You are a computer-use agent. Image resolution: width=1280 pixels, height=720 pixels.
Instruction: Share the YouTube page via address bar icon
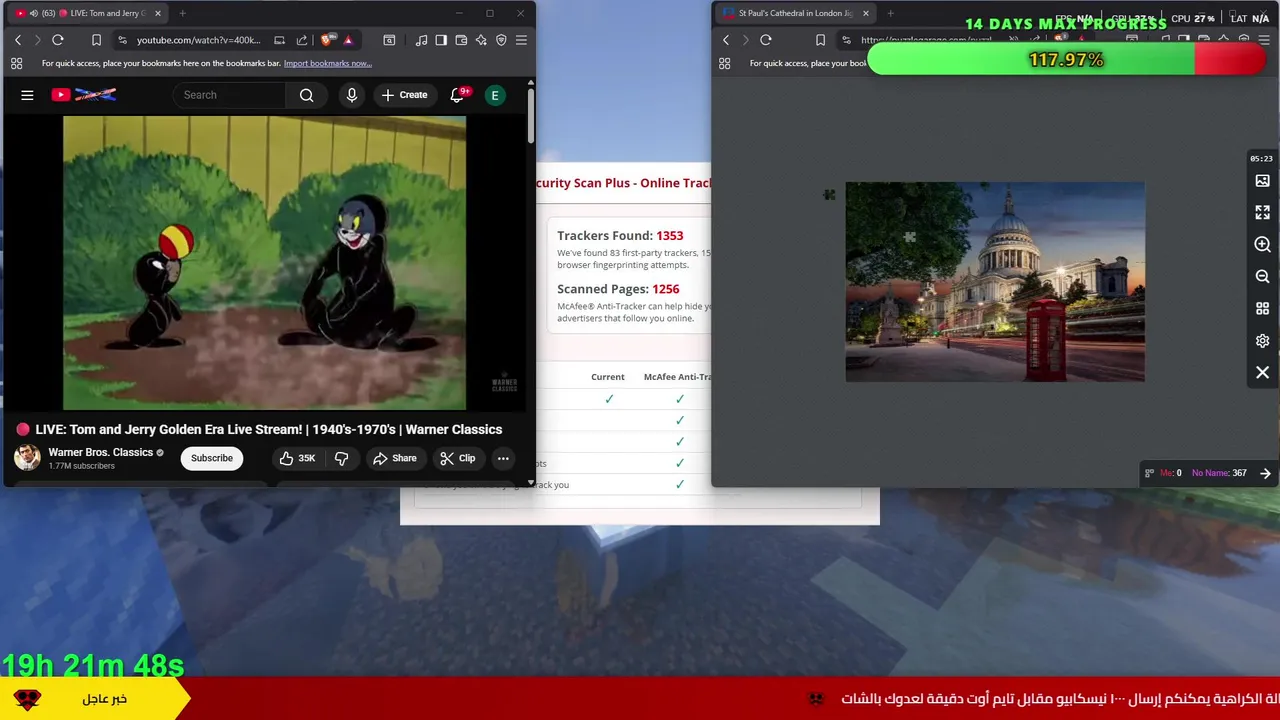click(x=302, y=40)
